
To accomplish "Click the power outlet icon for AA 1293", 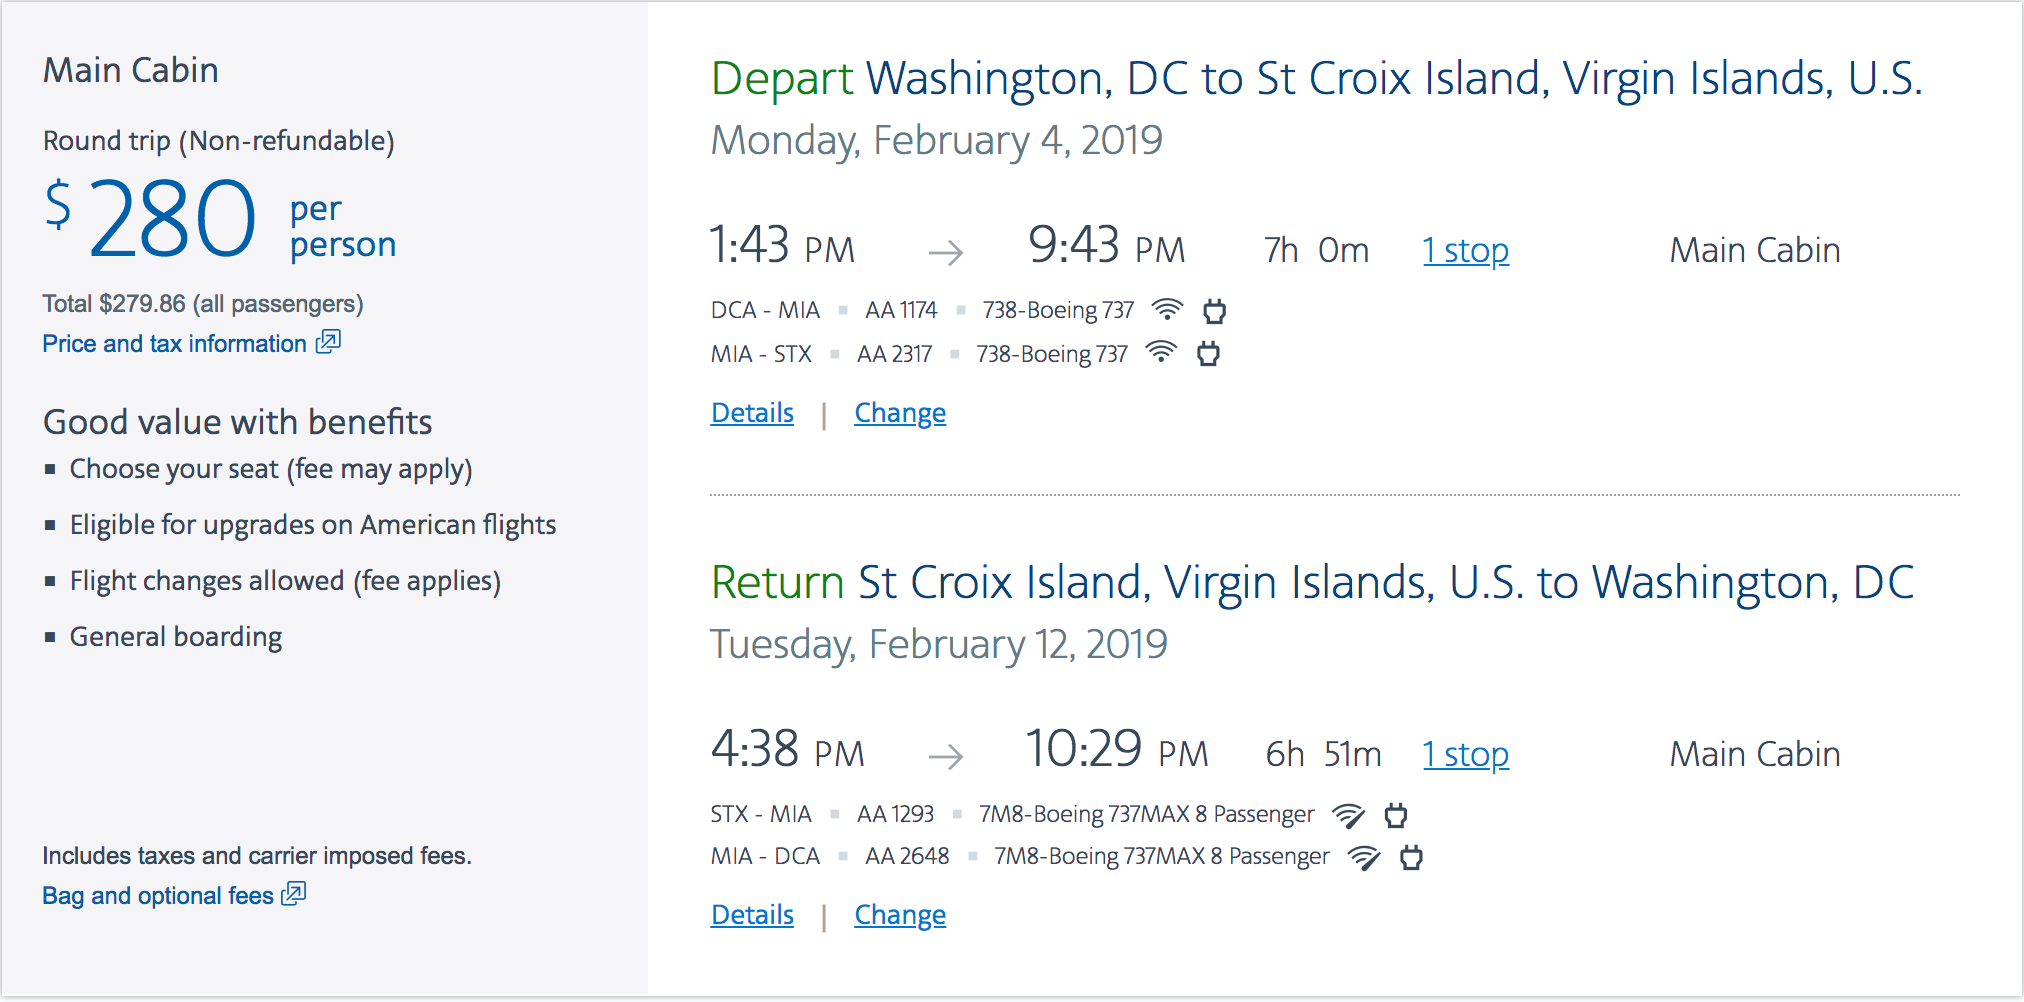I will [1396, 815].
